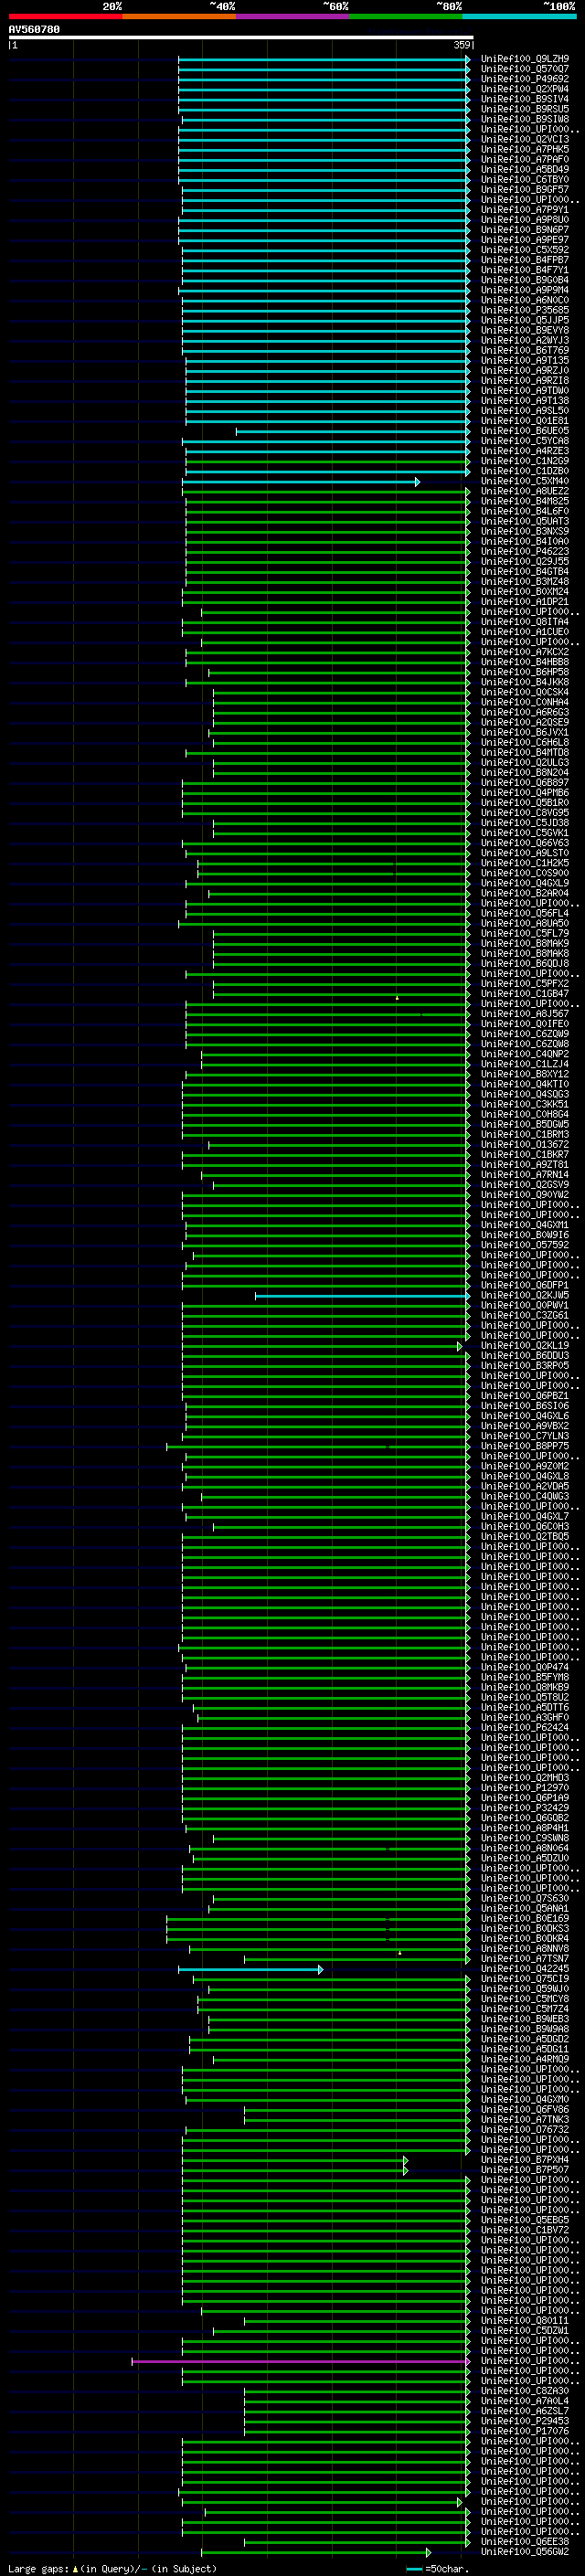
Task: Select the UniRef100_Q01E81 label
Action: pyautogui.click(x=524, y=421)
